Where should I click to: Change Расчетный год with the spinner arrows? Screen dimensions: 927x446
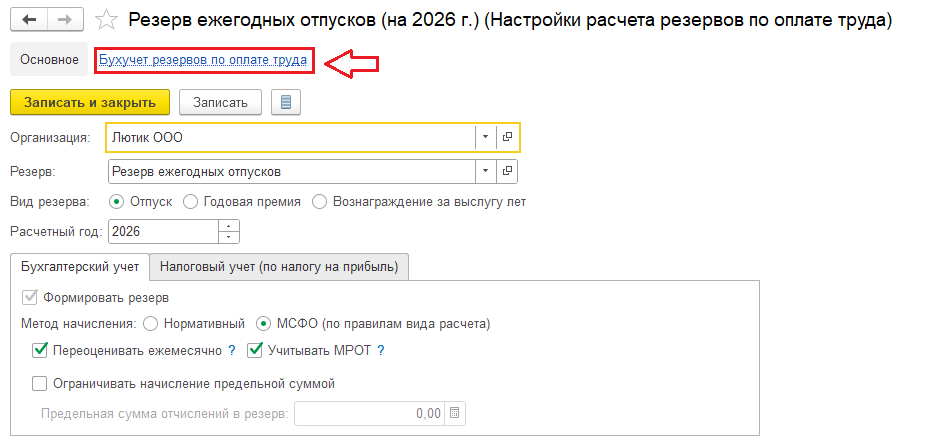pos(230,231)
